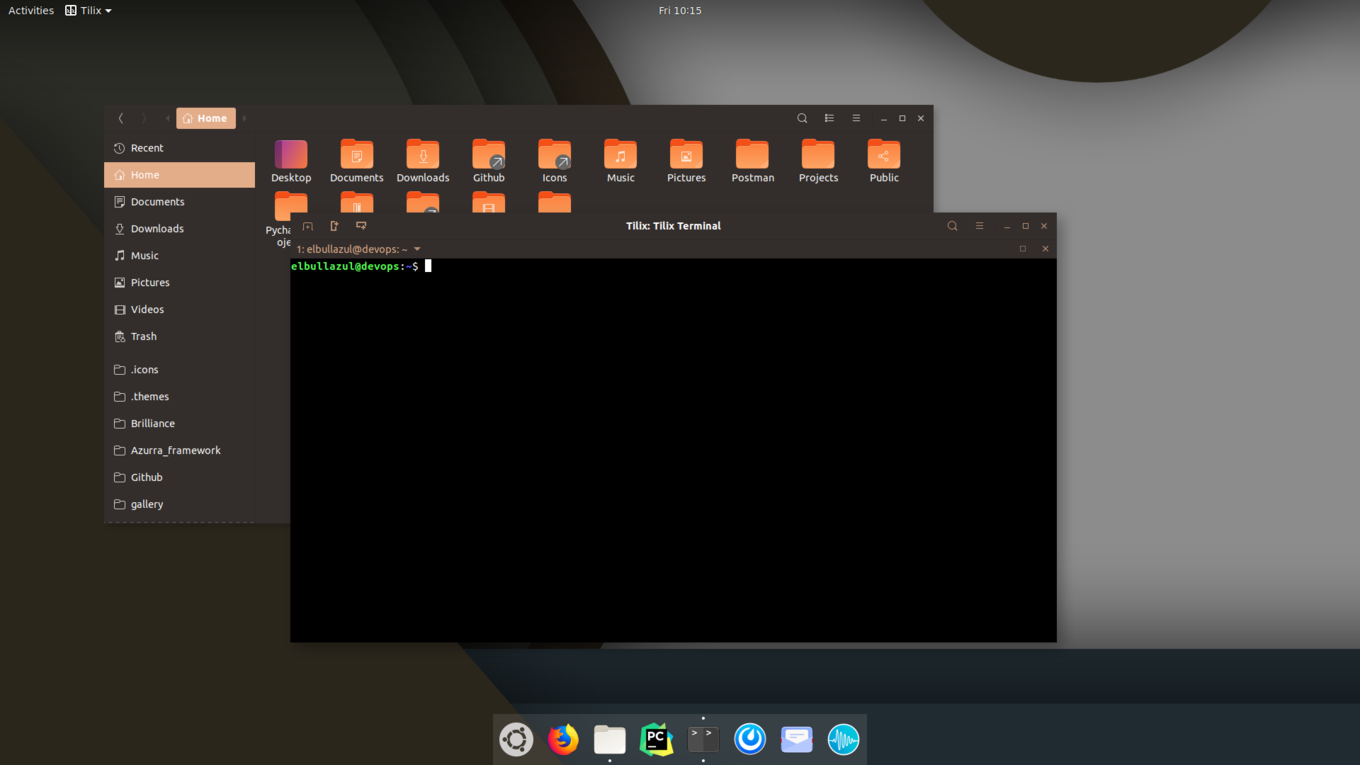Click the Tilix: Tilix Terminal title bar
This screenshot has height=765, width=1360.
point(673,226)
